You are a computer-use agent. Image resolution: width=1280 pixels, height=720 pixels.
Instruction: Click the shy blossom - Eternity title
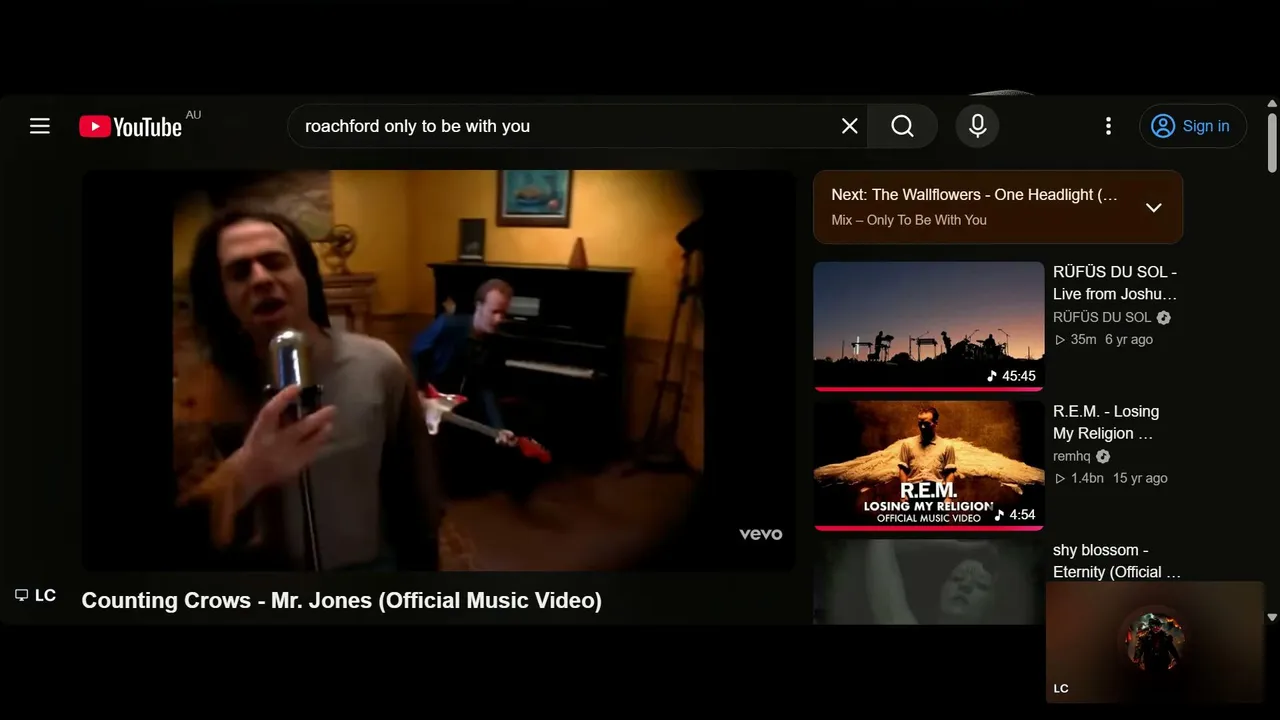pyautogui.click(x=1117, y=561)
